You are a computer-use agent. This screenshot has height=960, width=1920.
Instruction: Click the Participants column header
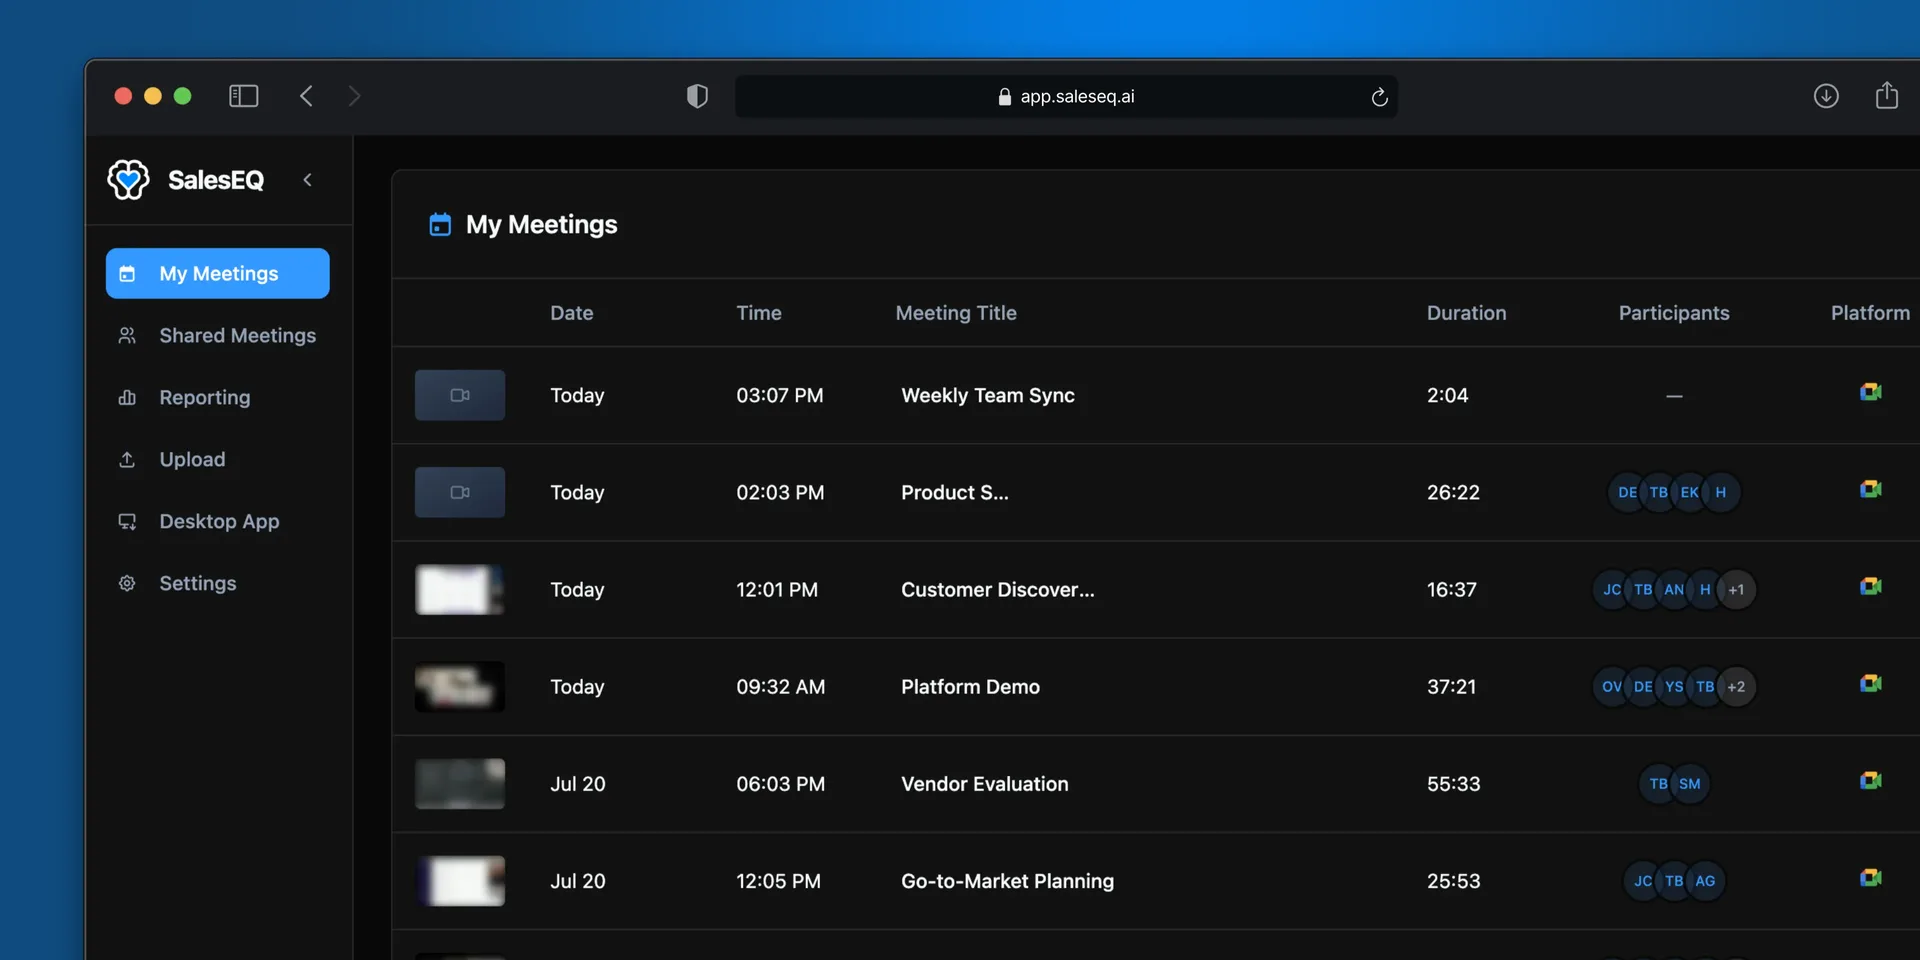click(1674, 313)
